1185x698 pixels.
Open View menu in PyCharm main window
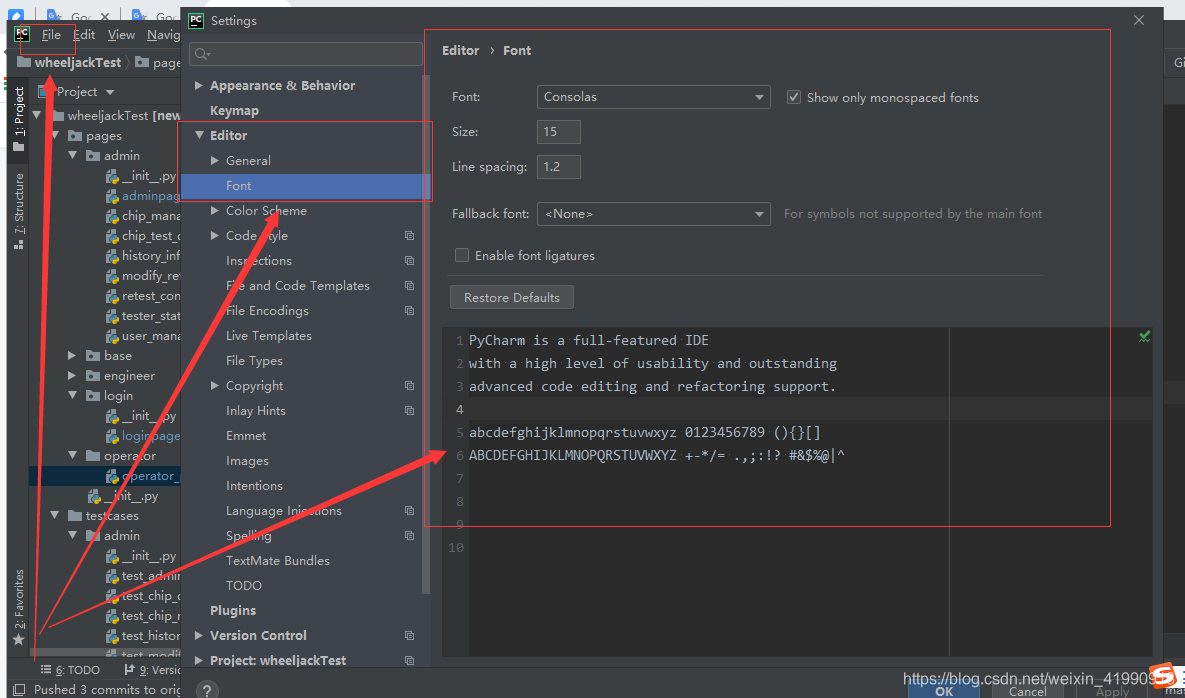pyautogui.click(x=121, y=35)
